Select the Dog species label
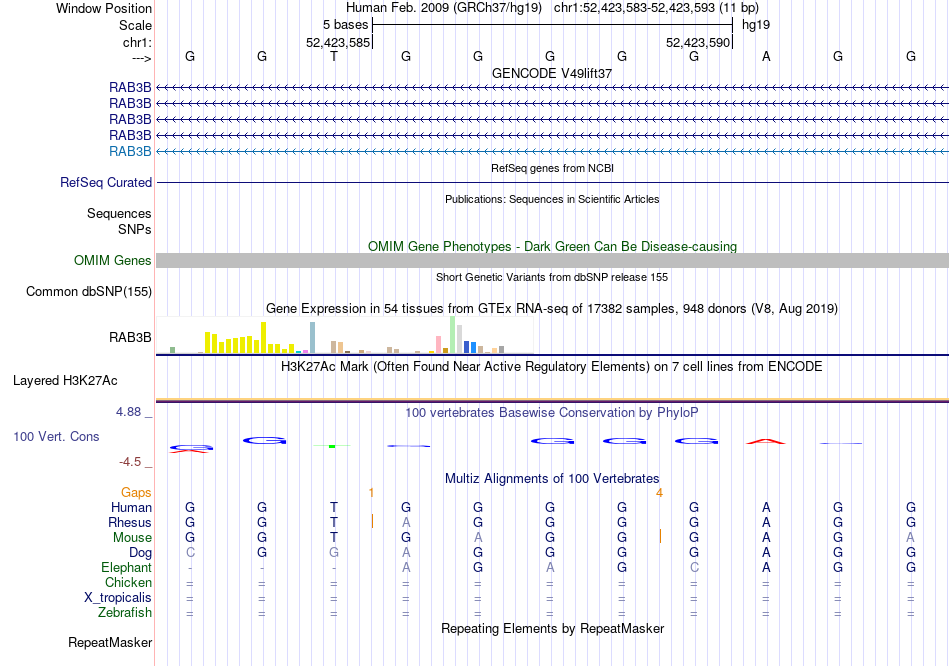 pyautogui.click(x=140, y=553)
